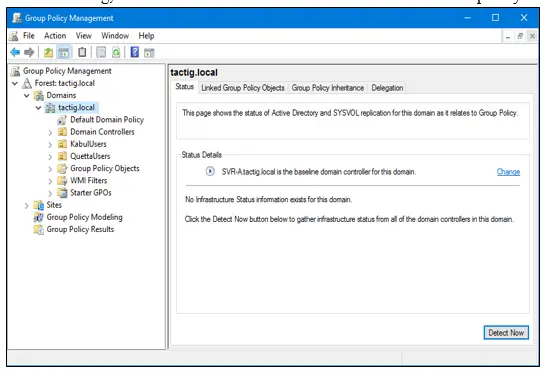Screen dimensions: 546x371
Task: Click the Starter GPOs folder icon
Action: pos(62,193)
